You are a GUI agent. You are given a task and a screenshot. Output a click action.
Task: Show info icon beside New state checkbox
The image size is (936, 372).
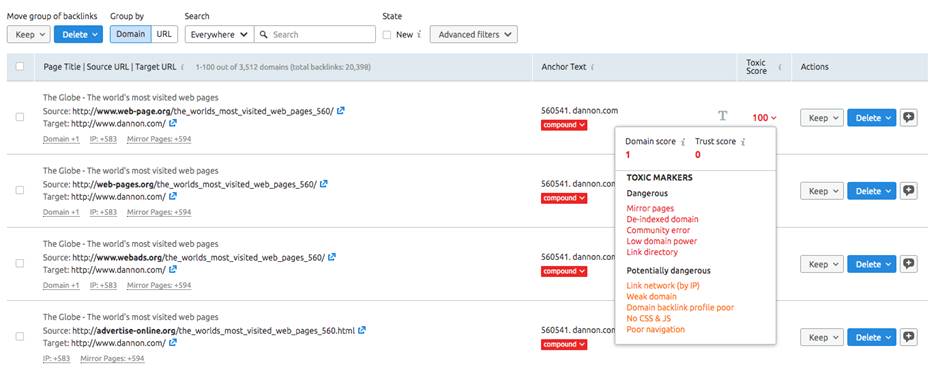[x=419, y=35]
